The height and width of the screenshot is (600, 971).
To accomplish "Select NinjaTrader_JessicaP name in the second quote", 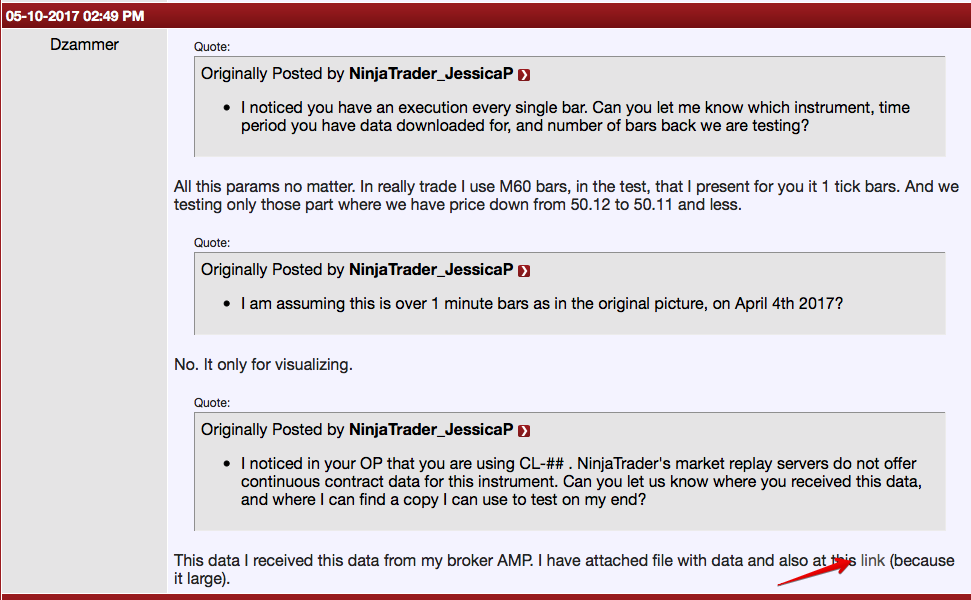I will tap(431, 270).
